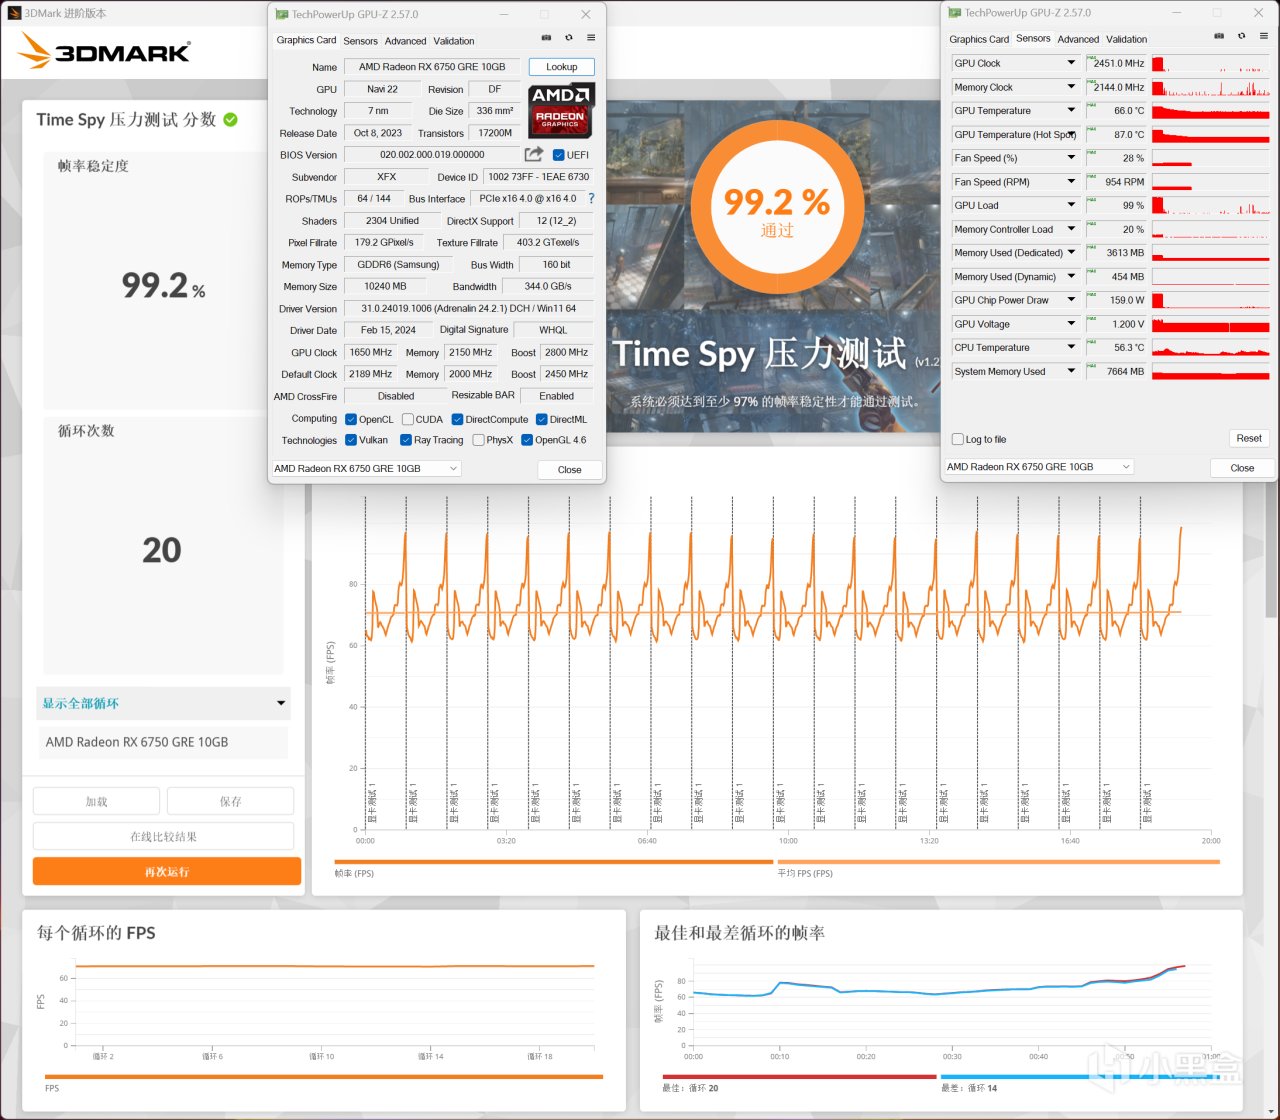Click Close button in the Sensors GPU-Z window

[x=1242, y=467]
